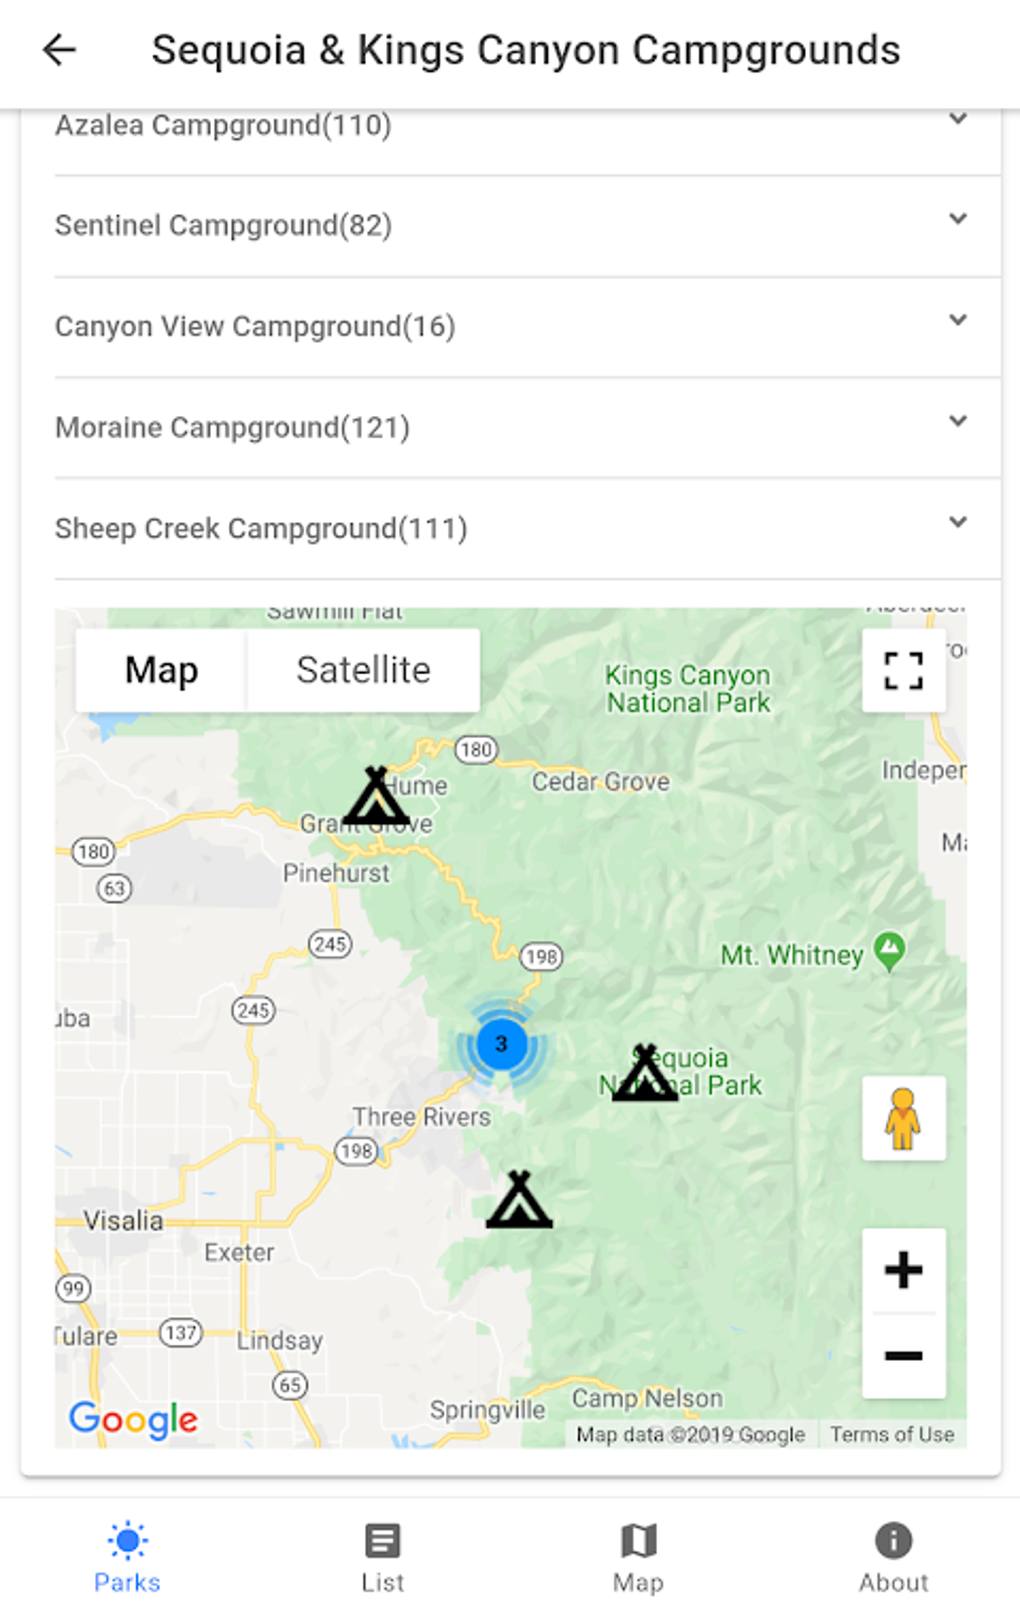This screenshot has height=1611, width=1020.
Task: Open the blue cluster marker labeled 3
Action: tap(501, 1044)
